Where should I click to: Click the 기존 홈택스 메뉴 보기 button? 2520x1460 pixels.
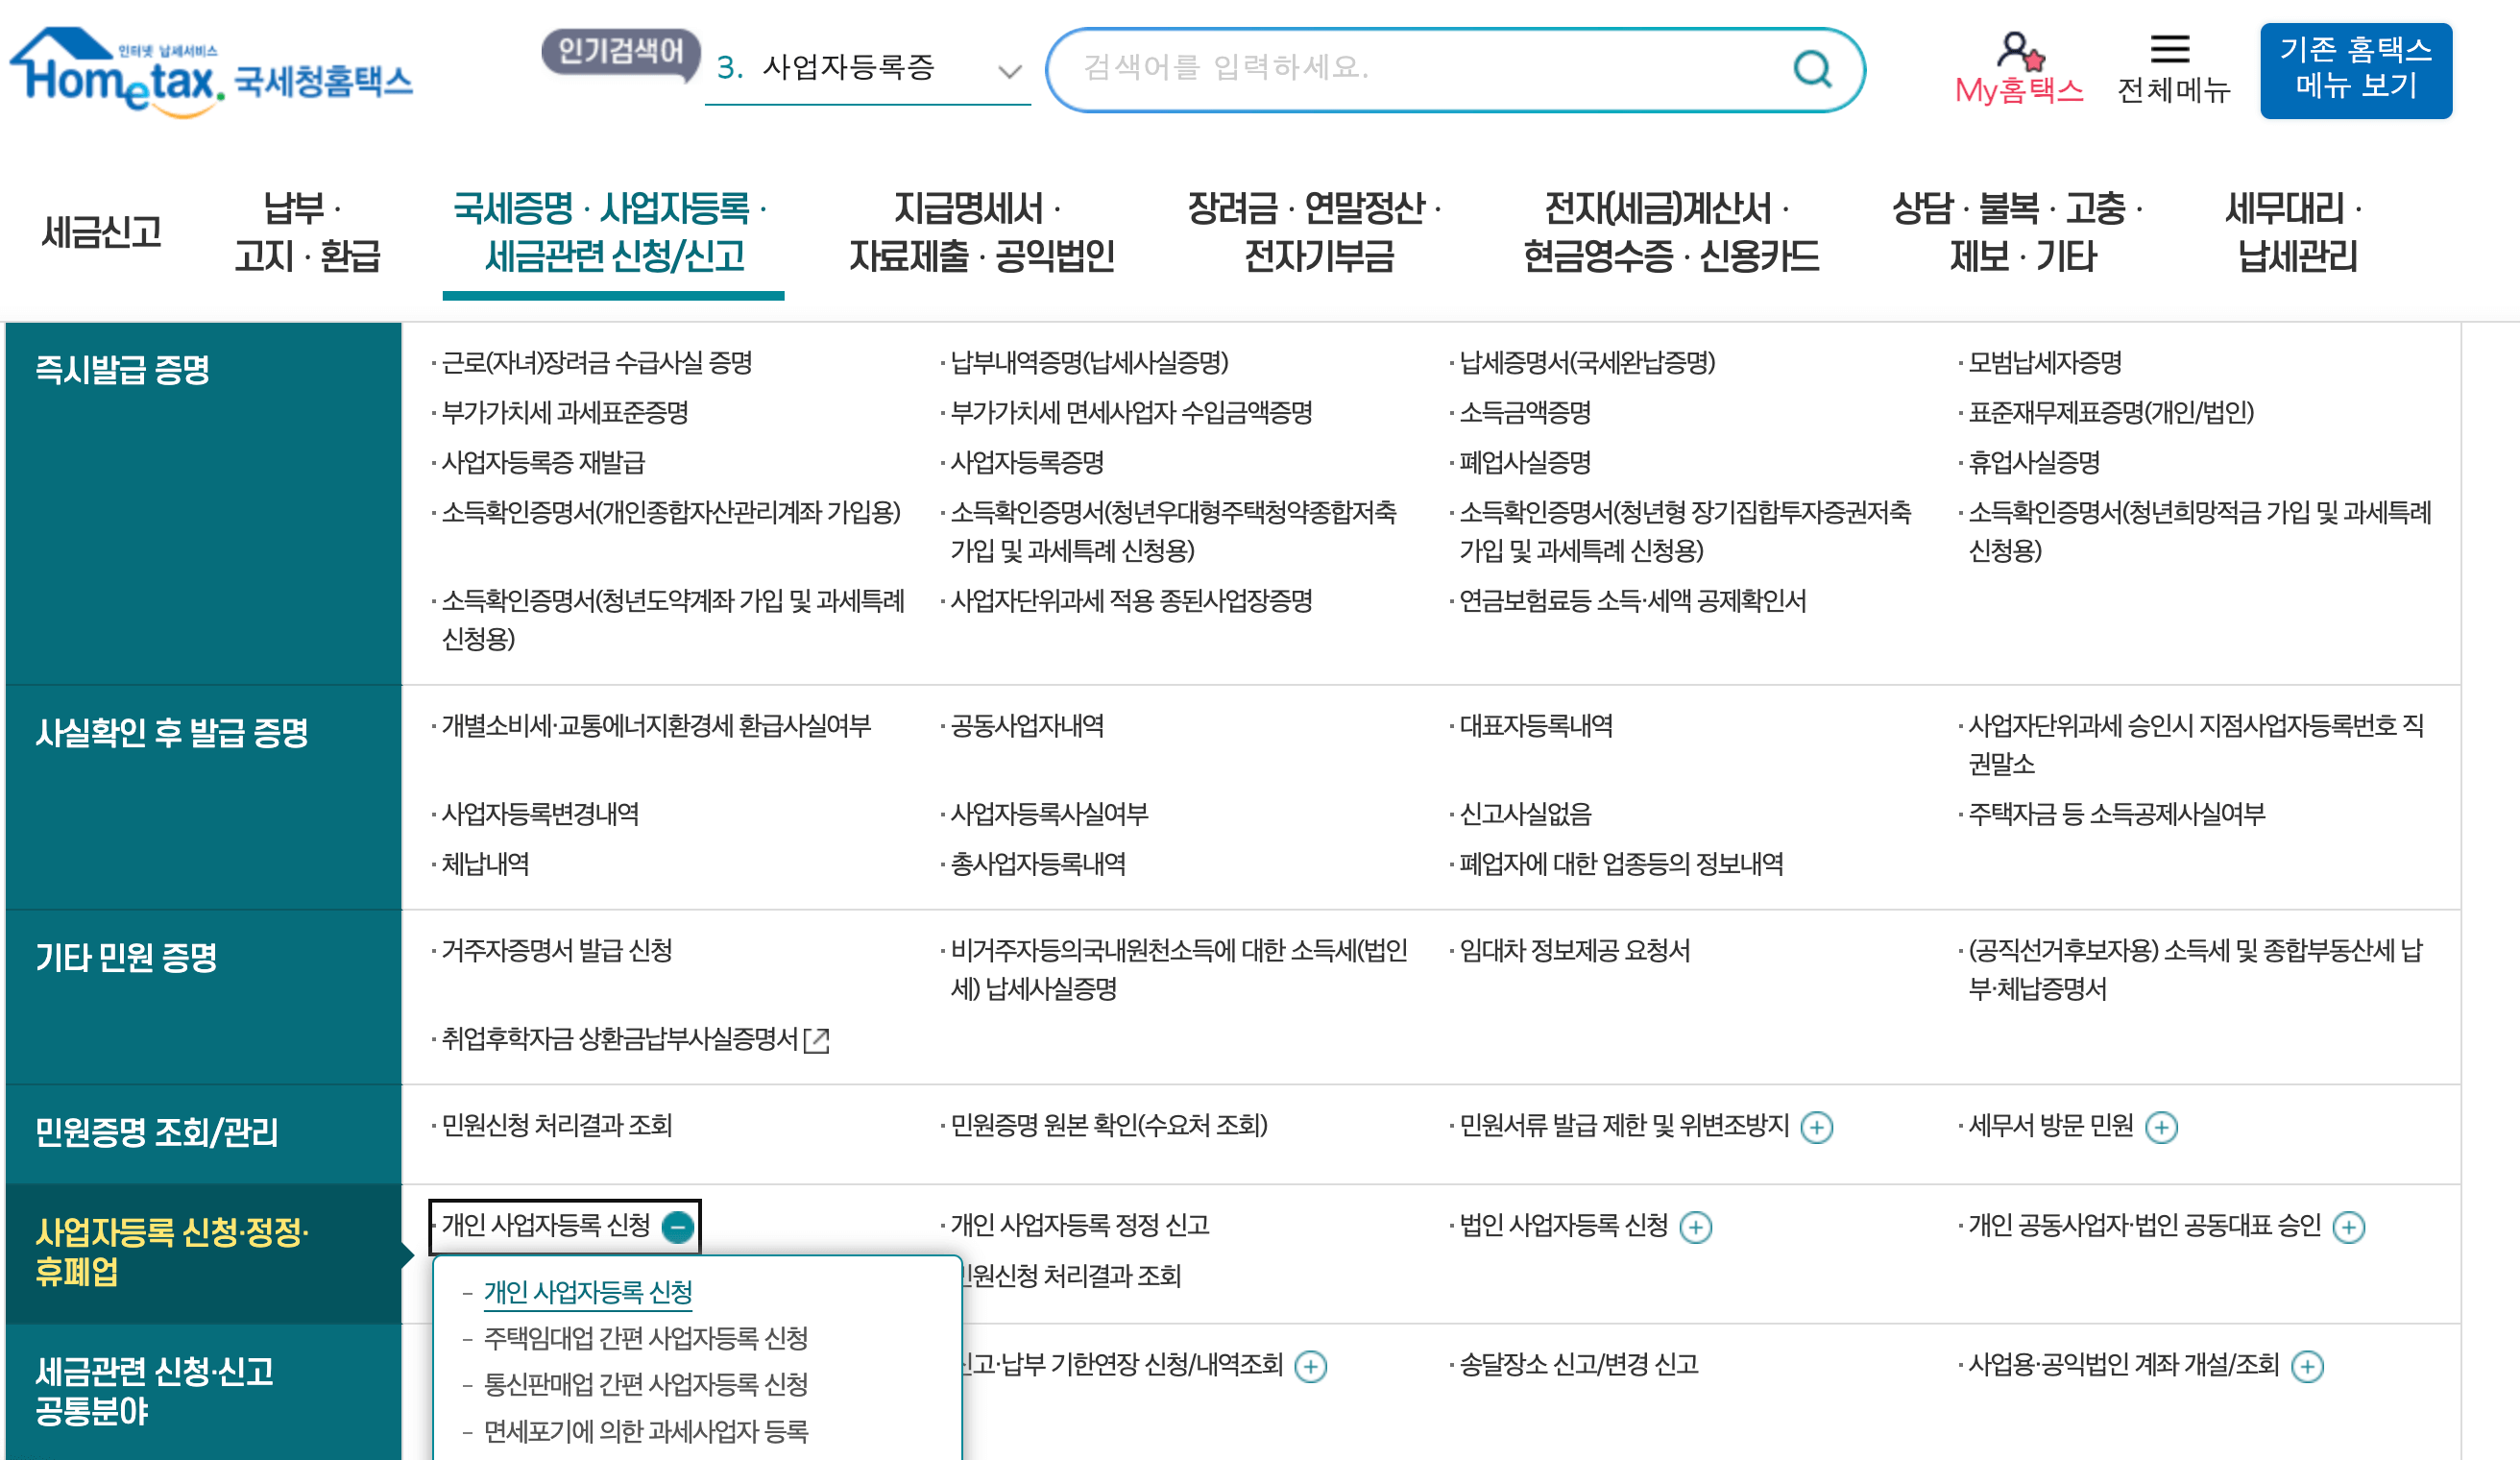(x=2356, y=72)
